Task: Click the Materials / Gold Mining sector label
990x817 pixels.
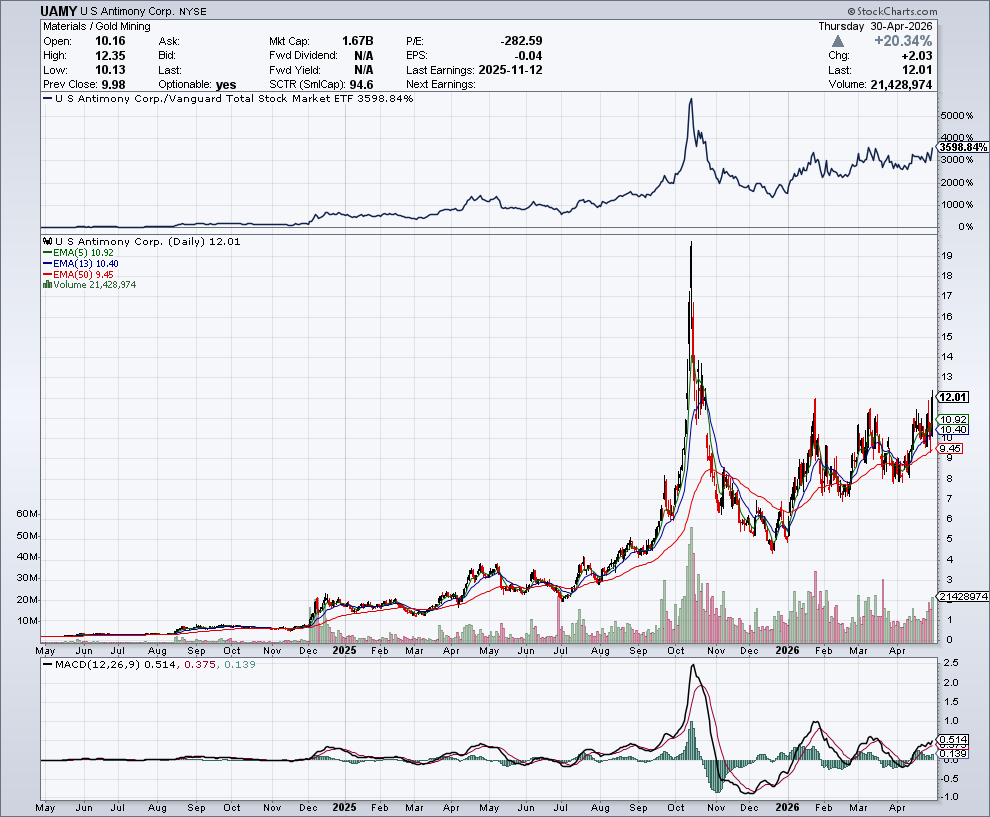Action: pos(97,27)
